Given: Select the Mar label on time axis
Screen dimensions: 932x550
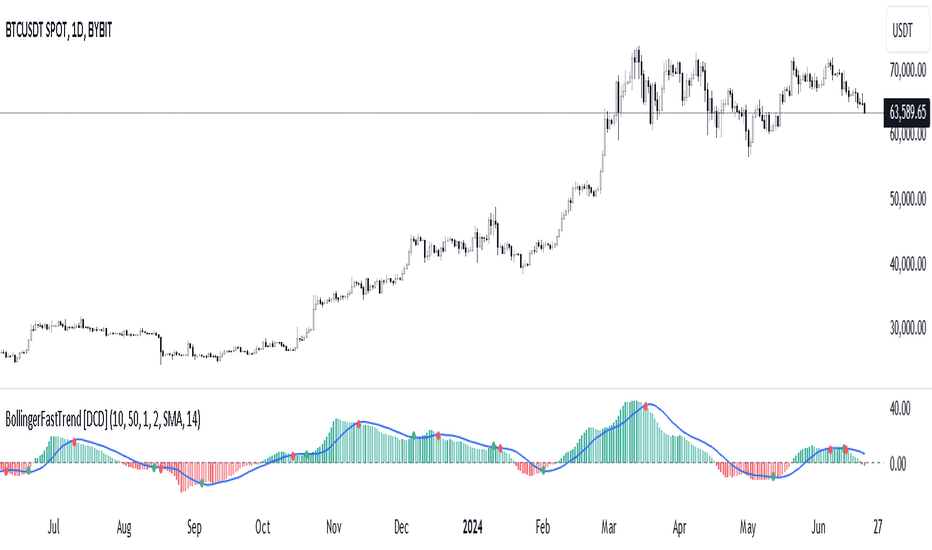Looking at the screenshot, I should [x=609, y=527].
